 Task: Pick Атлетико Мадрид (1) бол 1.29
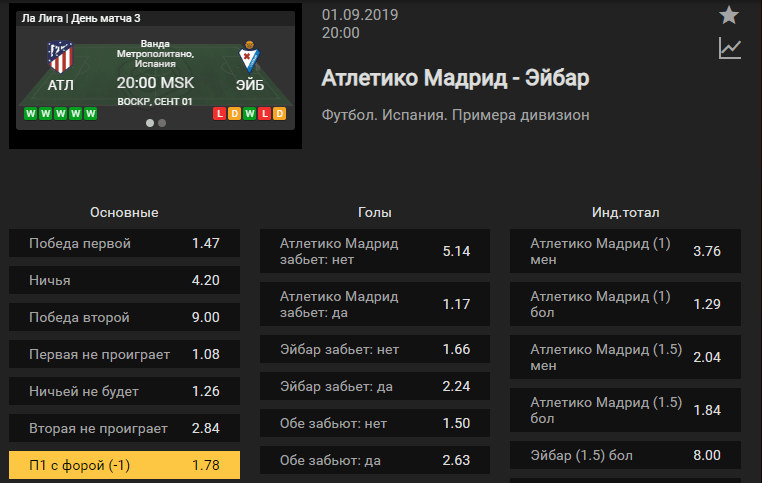(625, 304)
